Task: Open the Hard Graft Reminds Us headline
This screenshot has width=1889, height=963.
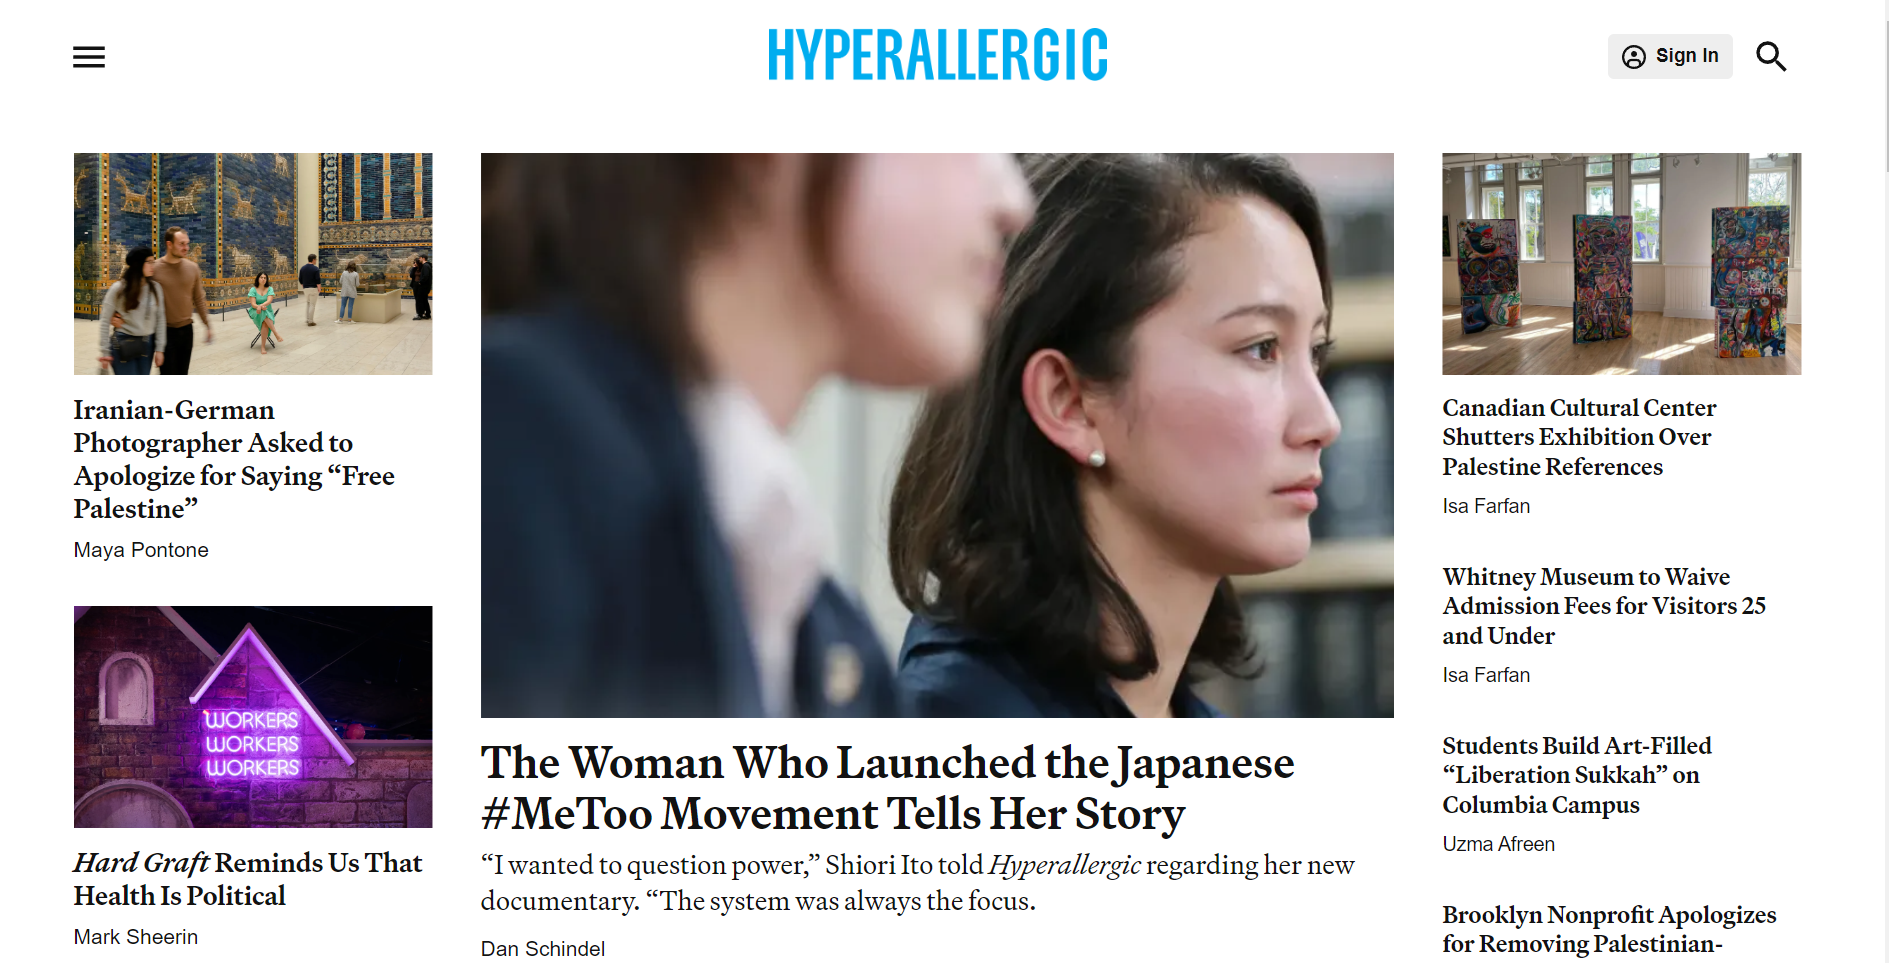Action: (x=248, y=879)
